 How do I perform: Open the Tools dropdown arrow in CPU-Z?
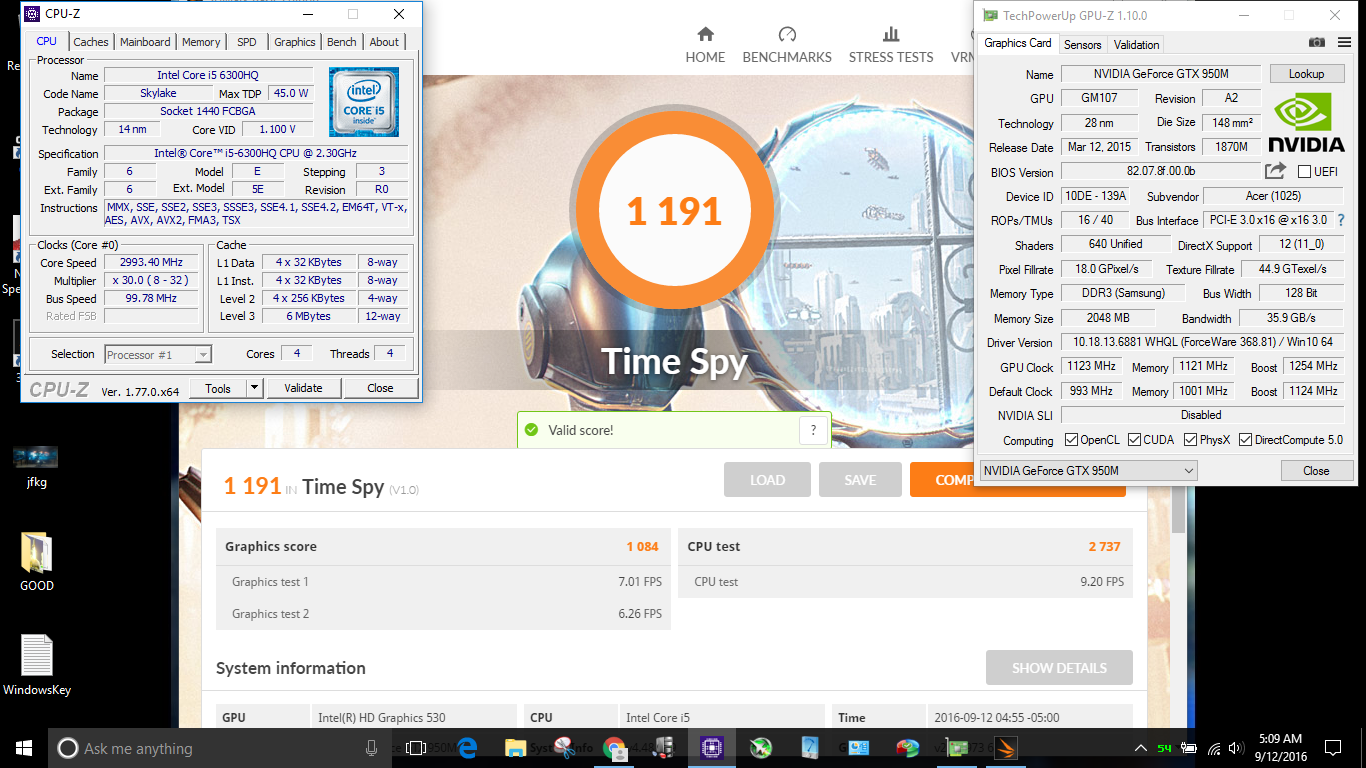pos(254,388)
